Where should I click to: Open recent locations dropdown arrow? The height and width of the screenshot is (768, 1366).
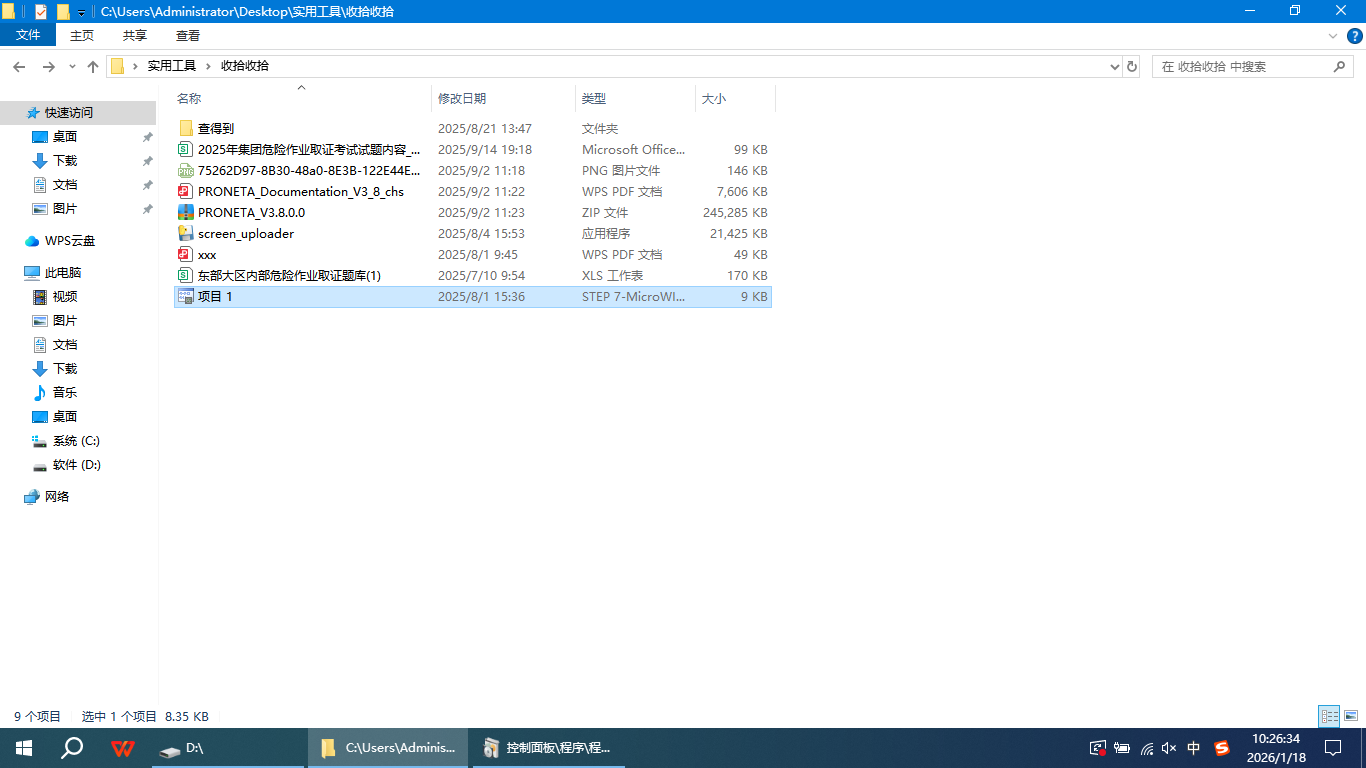pyautogui.click(x=72, y=66)
